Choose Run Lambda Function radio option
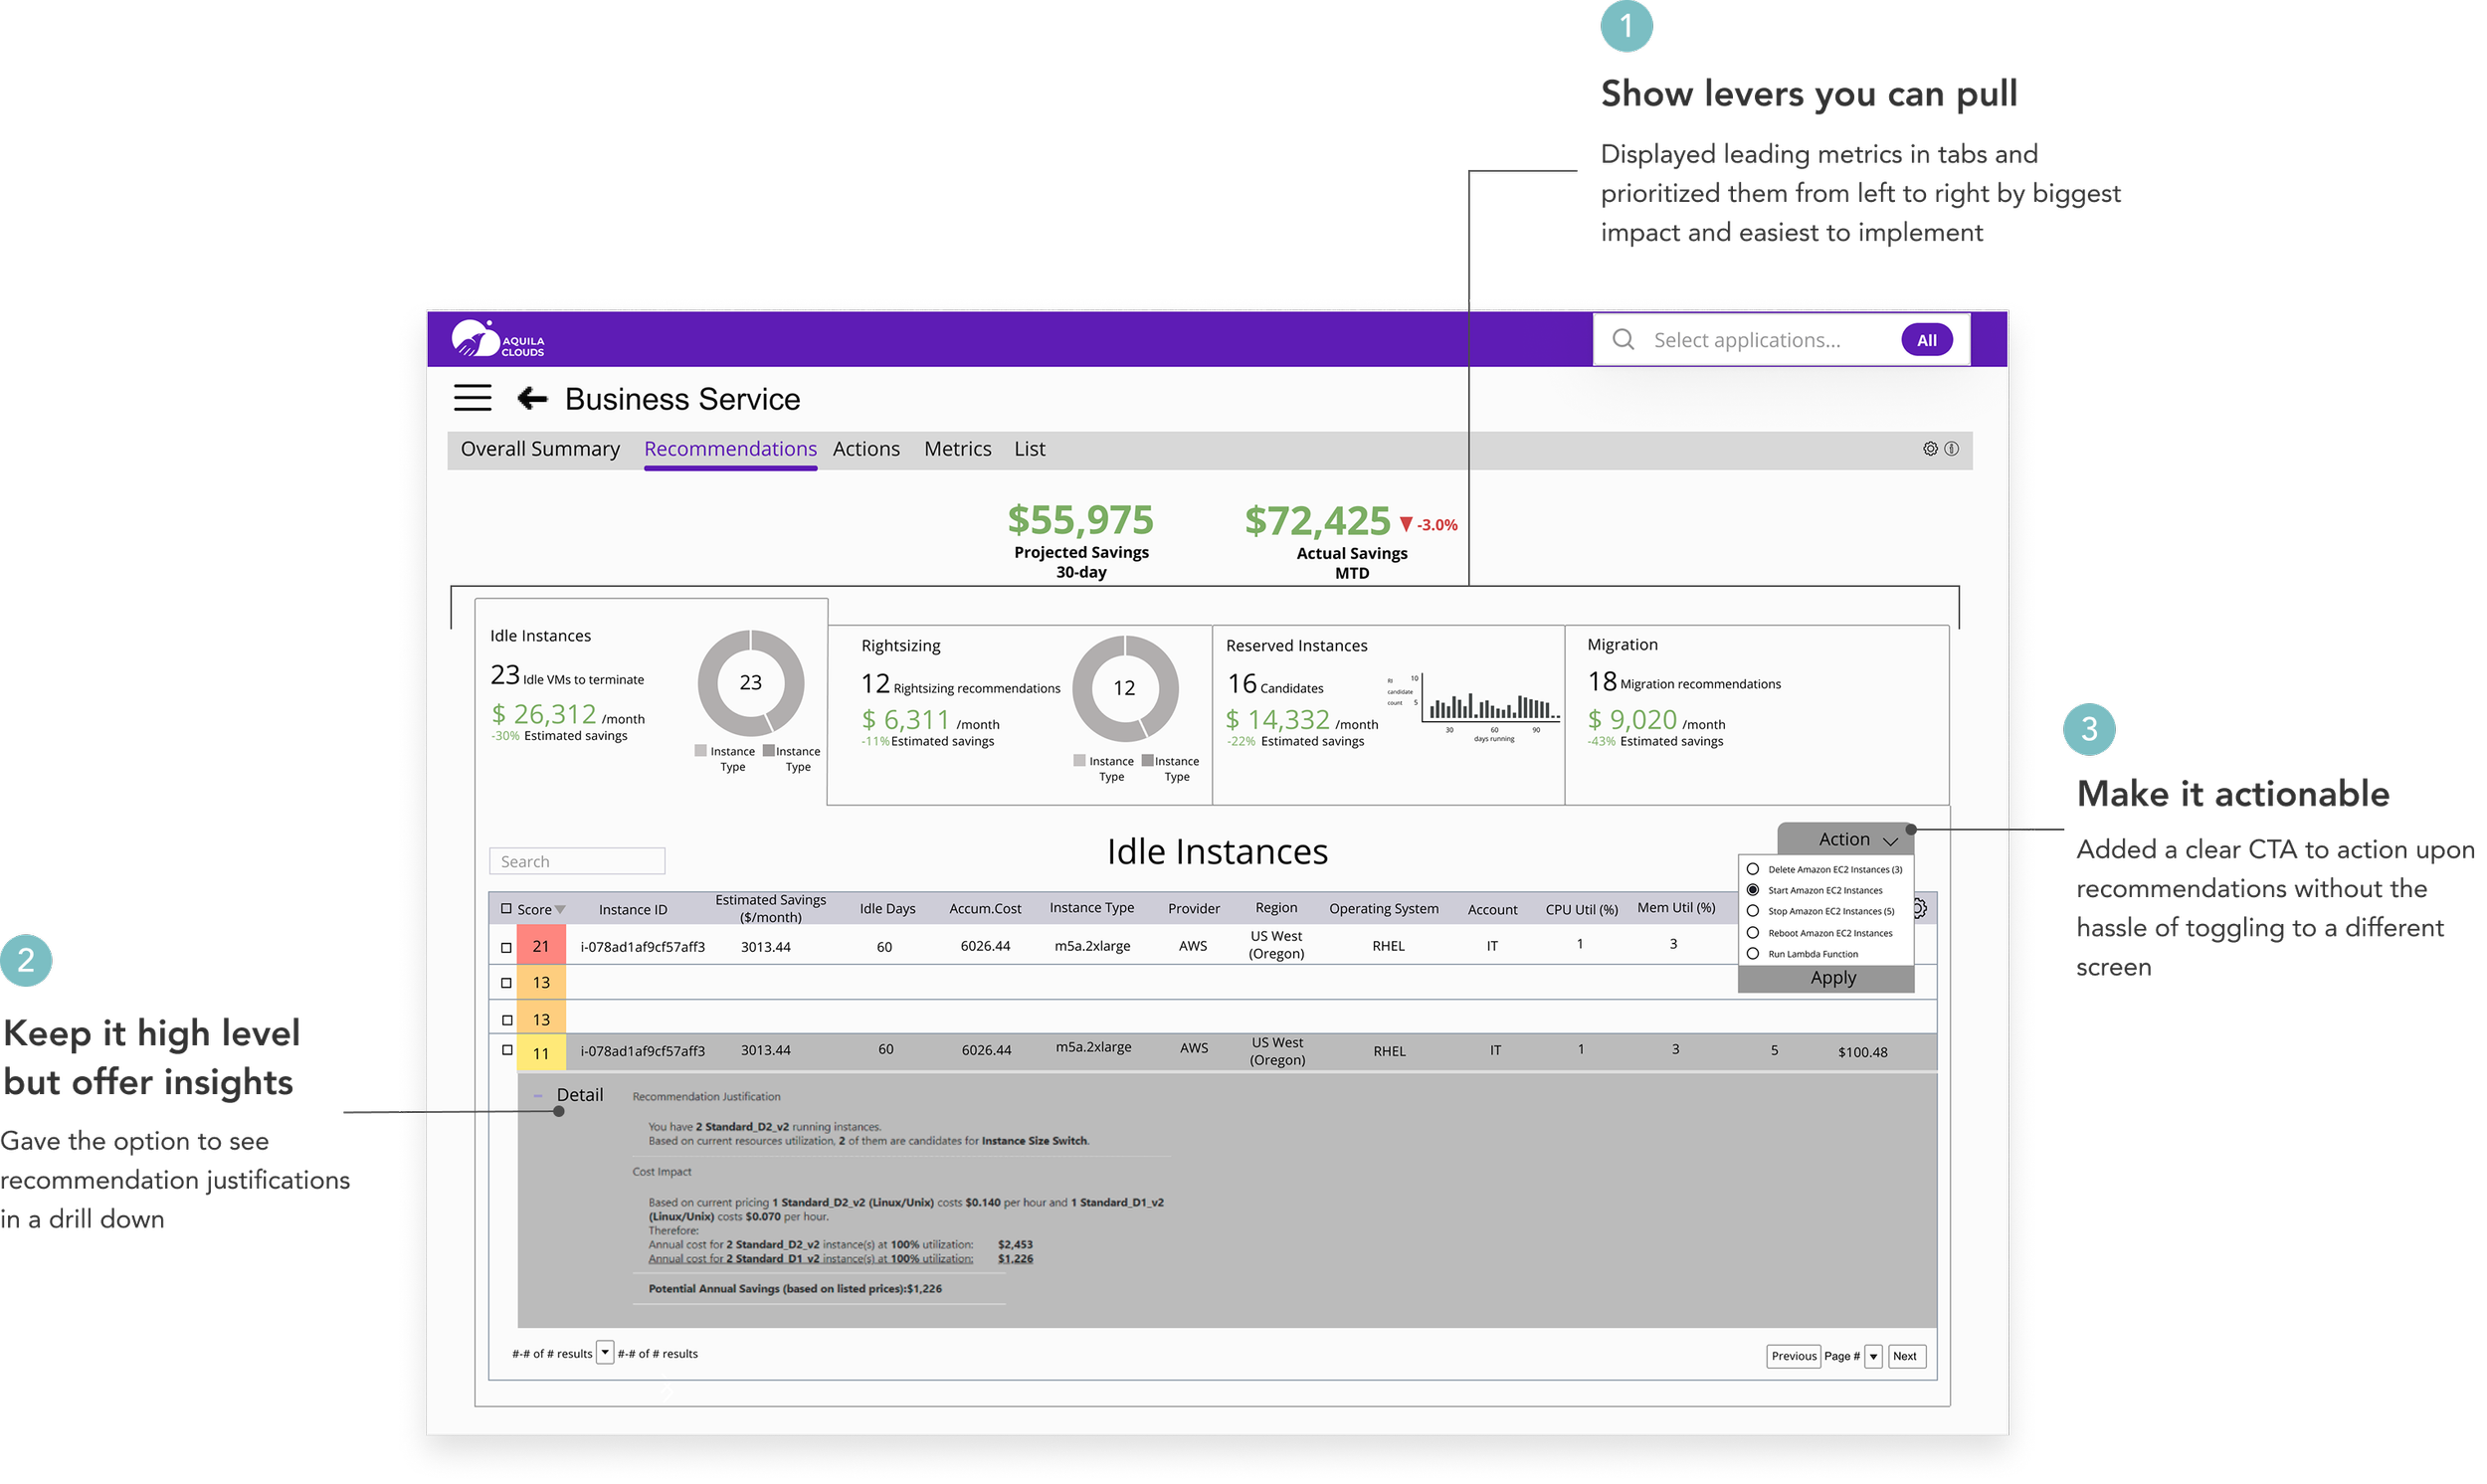This screenshot has width=2487, height=1484. tap(1753, 954)
